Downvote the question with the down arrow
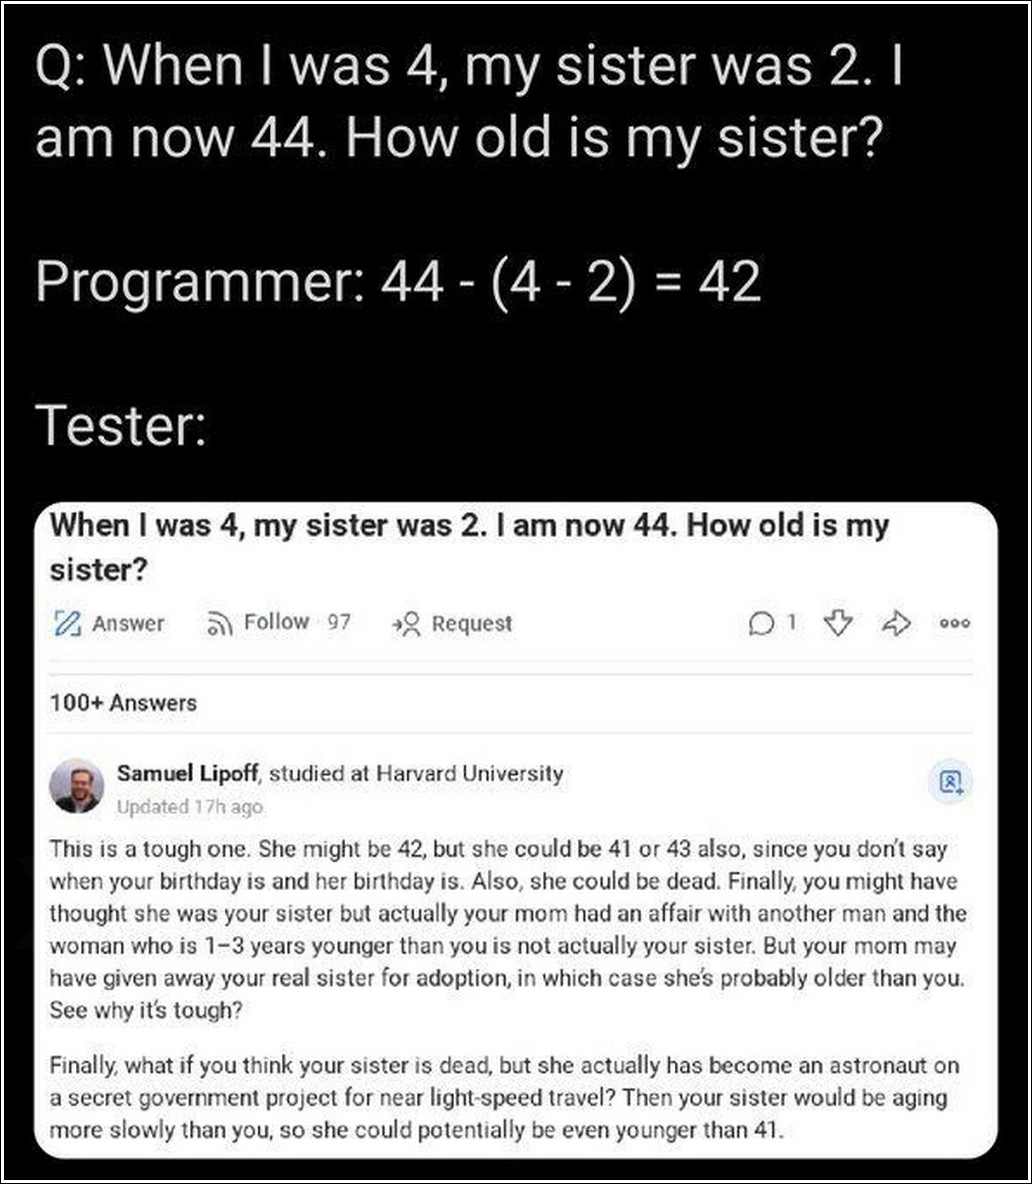 (x=837, y=624)
